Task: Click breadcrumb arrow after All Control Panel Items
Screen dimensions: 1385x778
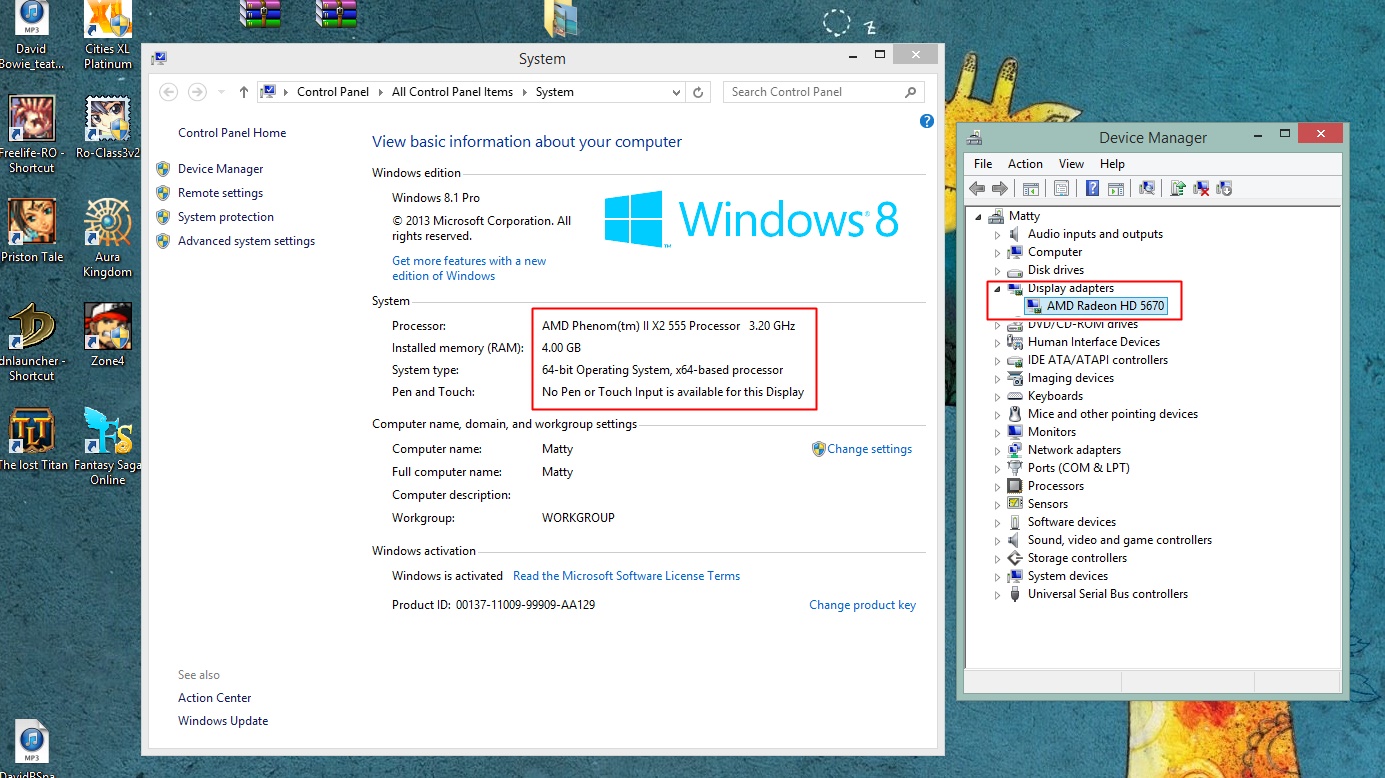Action: (524, 92)
